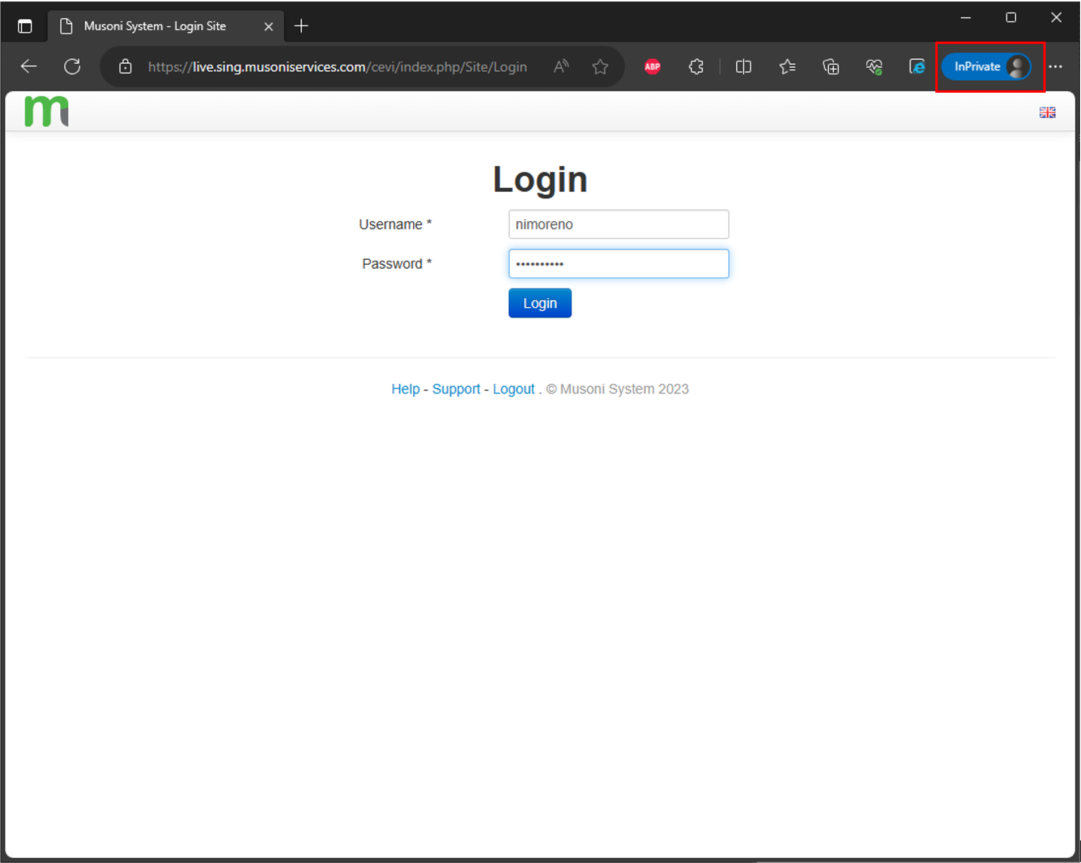1081x863 pixels.
Task: Open Browser essentials heart icon
Action: tap(874, 66)
